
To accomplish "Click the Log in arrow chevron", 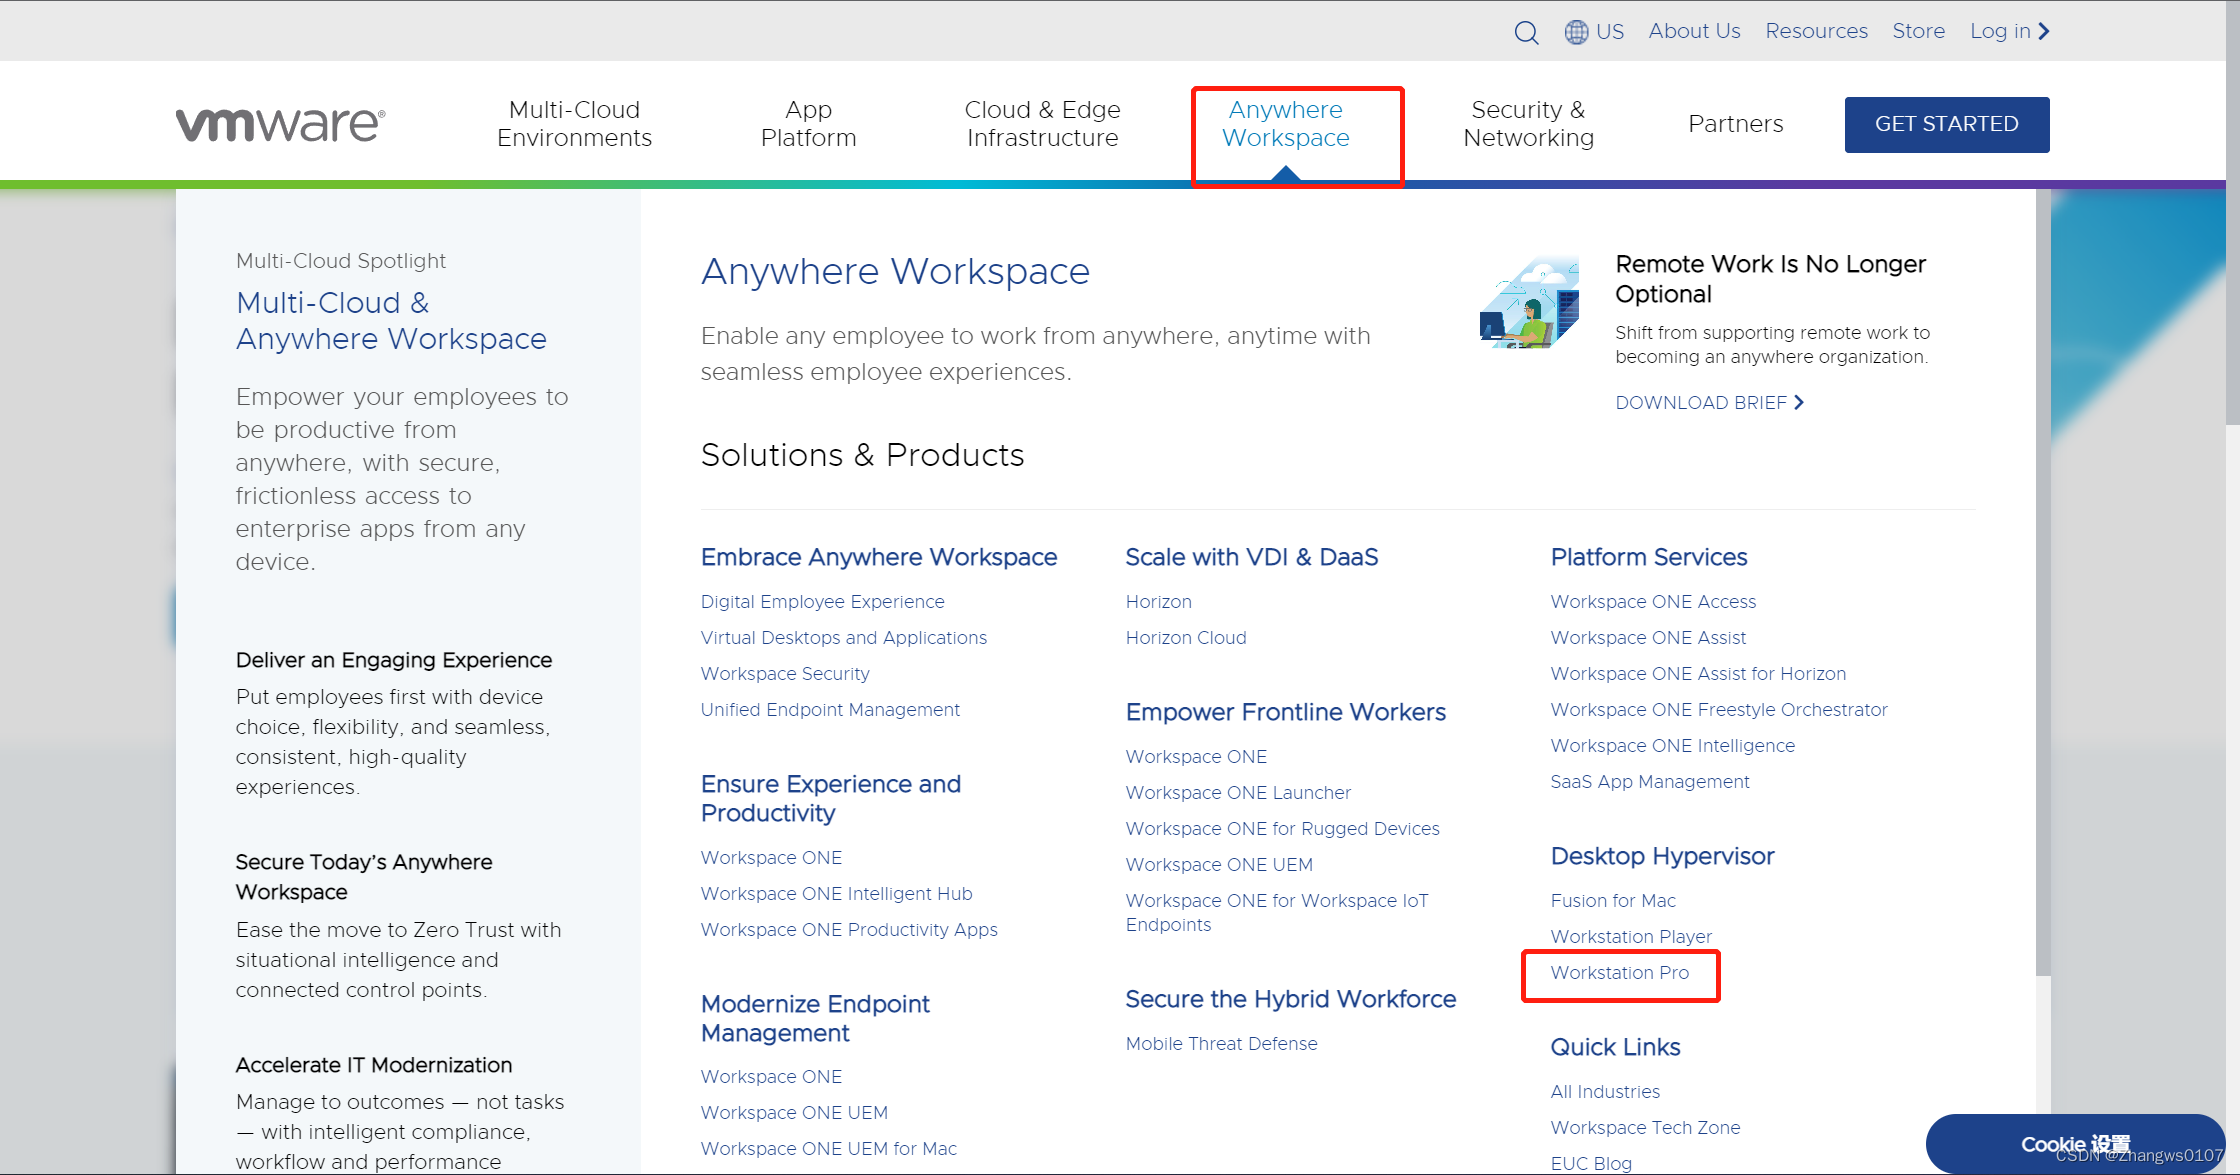I will [2044, 31].
